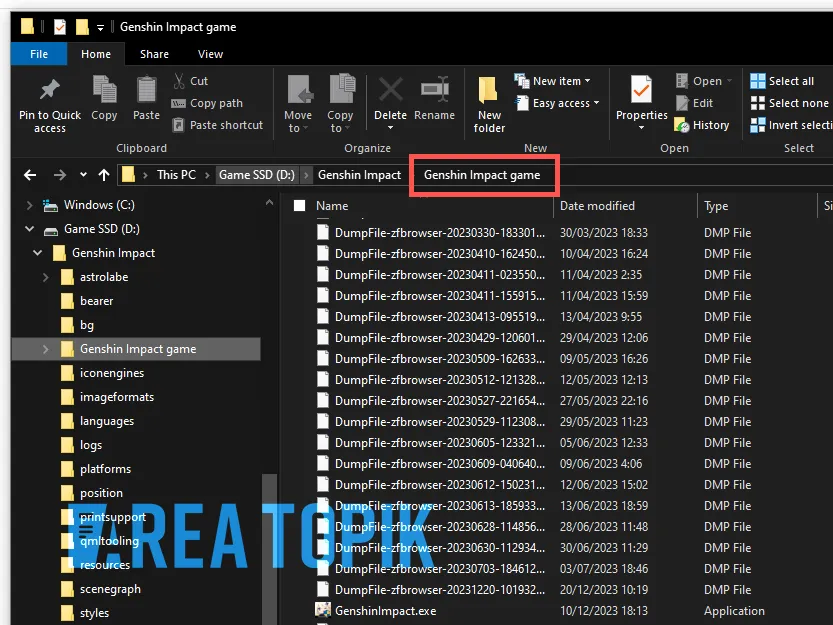The width and height of the screenshot is (833, 625).
Task: Switch to the Share ribbon tab
Action: [x=154, y=54]
